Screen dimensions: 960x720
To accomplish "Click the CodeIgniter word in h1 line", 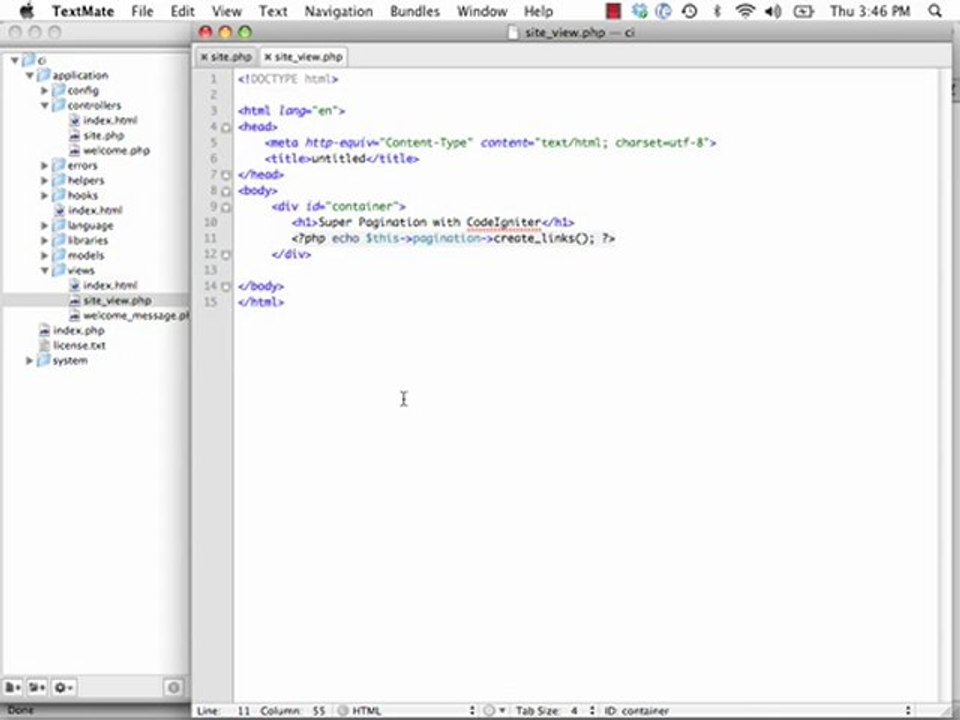I will point(504,222).
